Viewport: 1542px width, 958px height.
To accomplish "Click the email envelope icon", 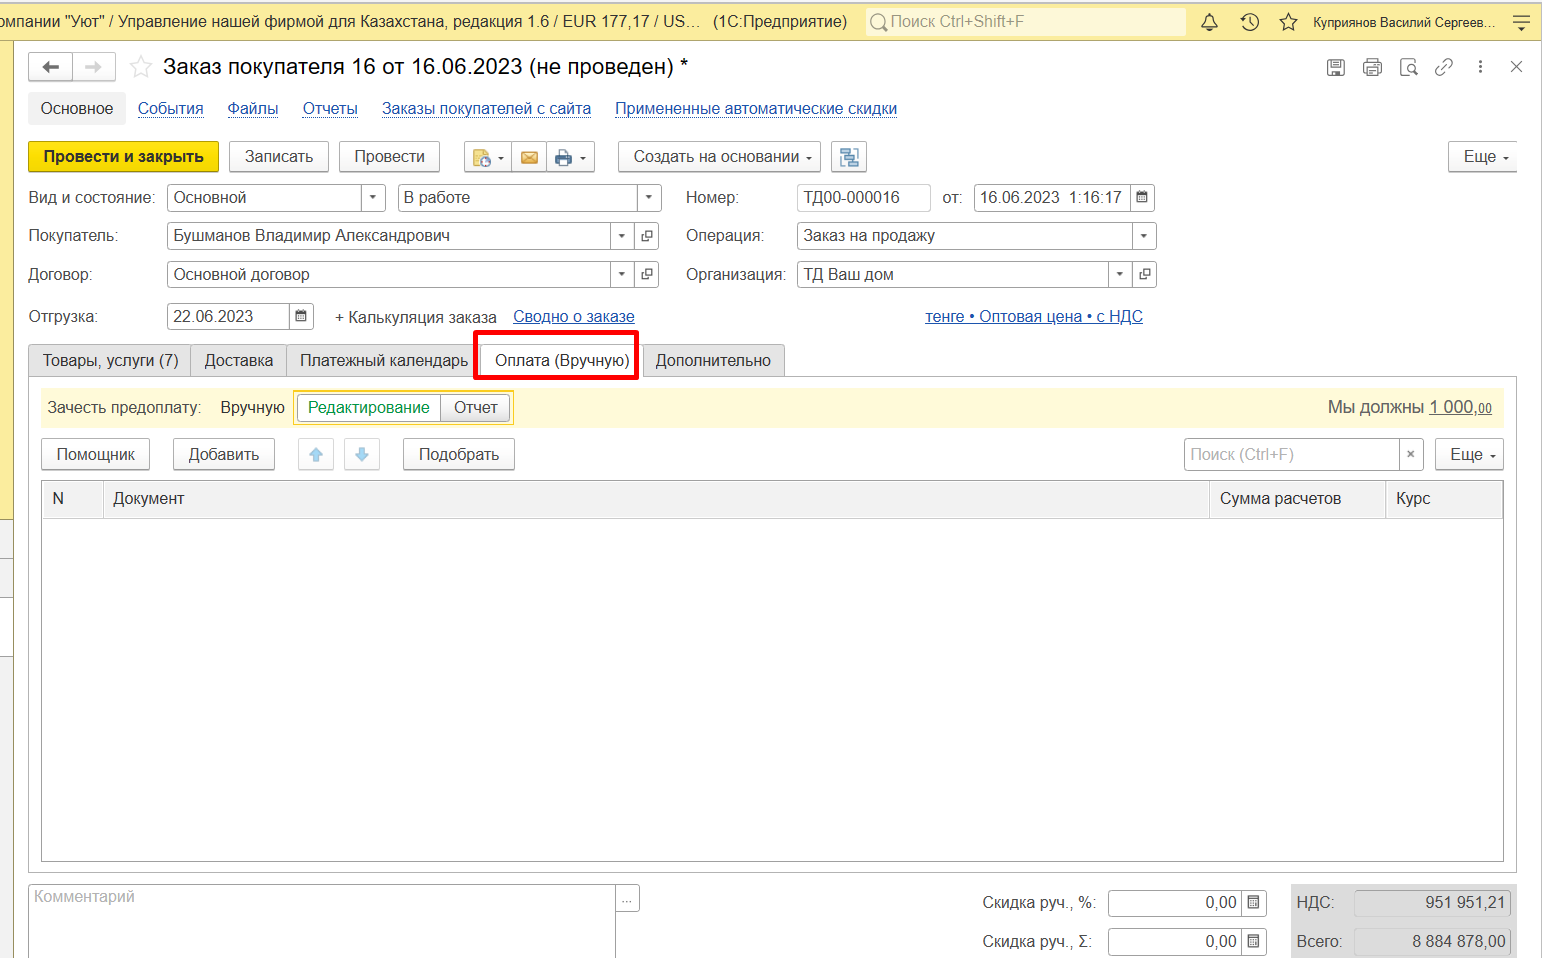I will tap(529, 157).
